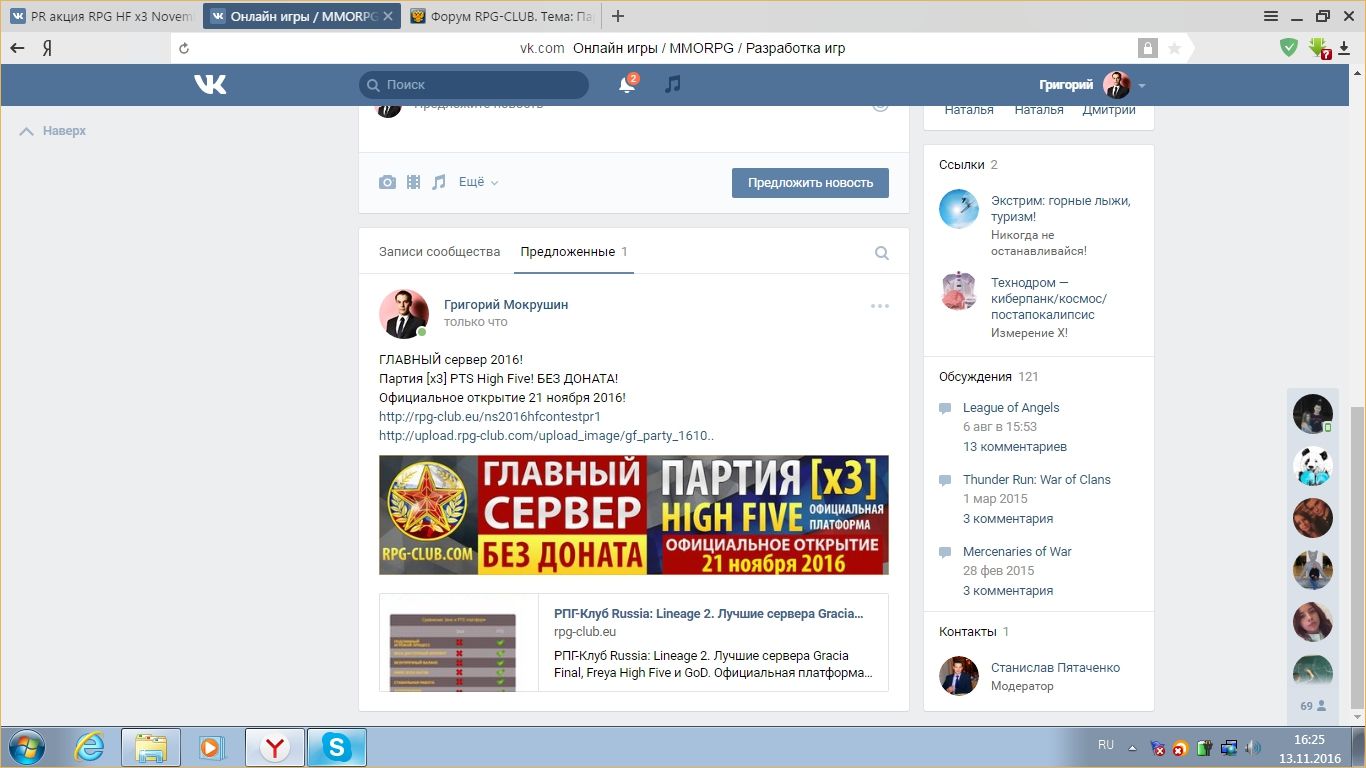Viewport: 1366px width, 768px height.
Task: Select the Предложенные tab
Action: [567, 252]
